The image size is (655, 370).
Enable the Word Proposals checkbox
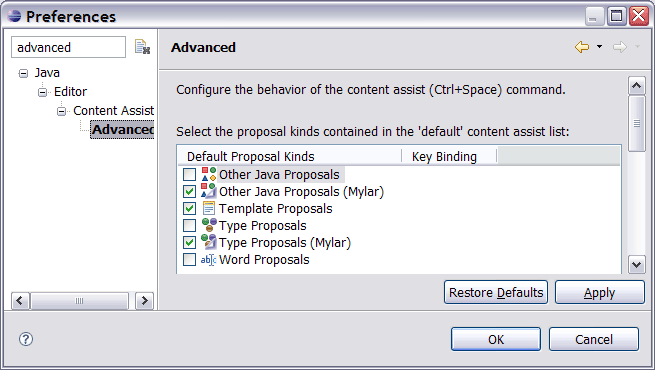click(189, 259)
